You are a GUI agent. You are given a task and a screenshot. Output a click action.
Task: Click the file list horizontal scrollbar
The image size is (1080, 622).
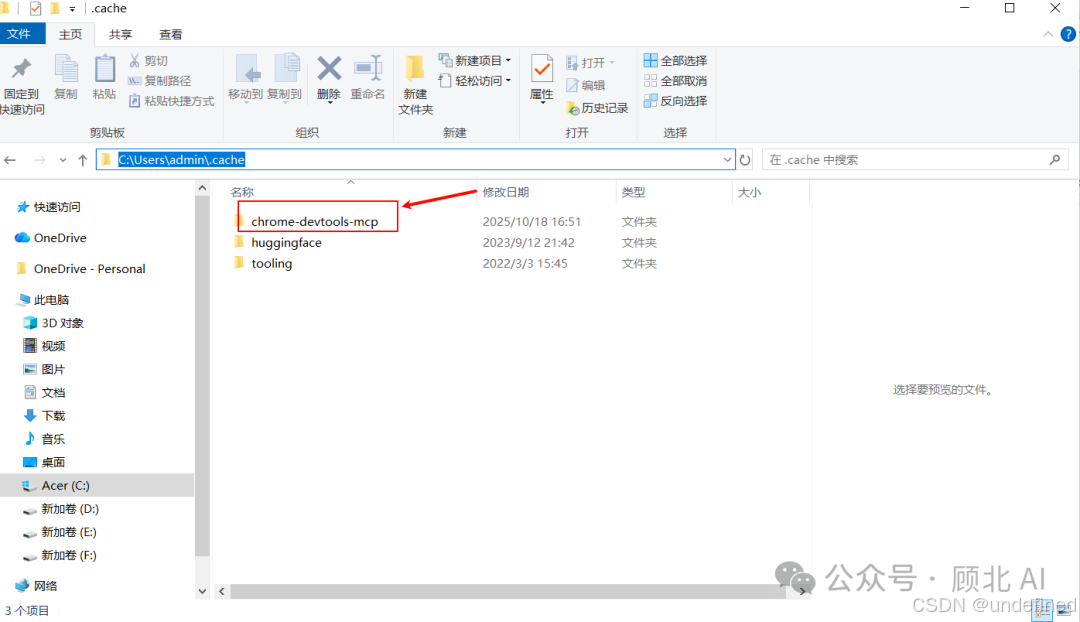point(508,591)
